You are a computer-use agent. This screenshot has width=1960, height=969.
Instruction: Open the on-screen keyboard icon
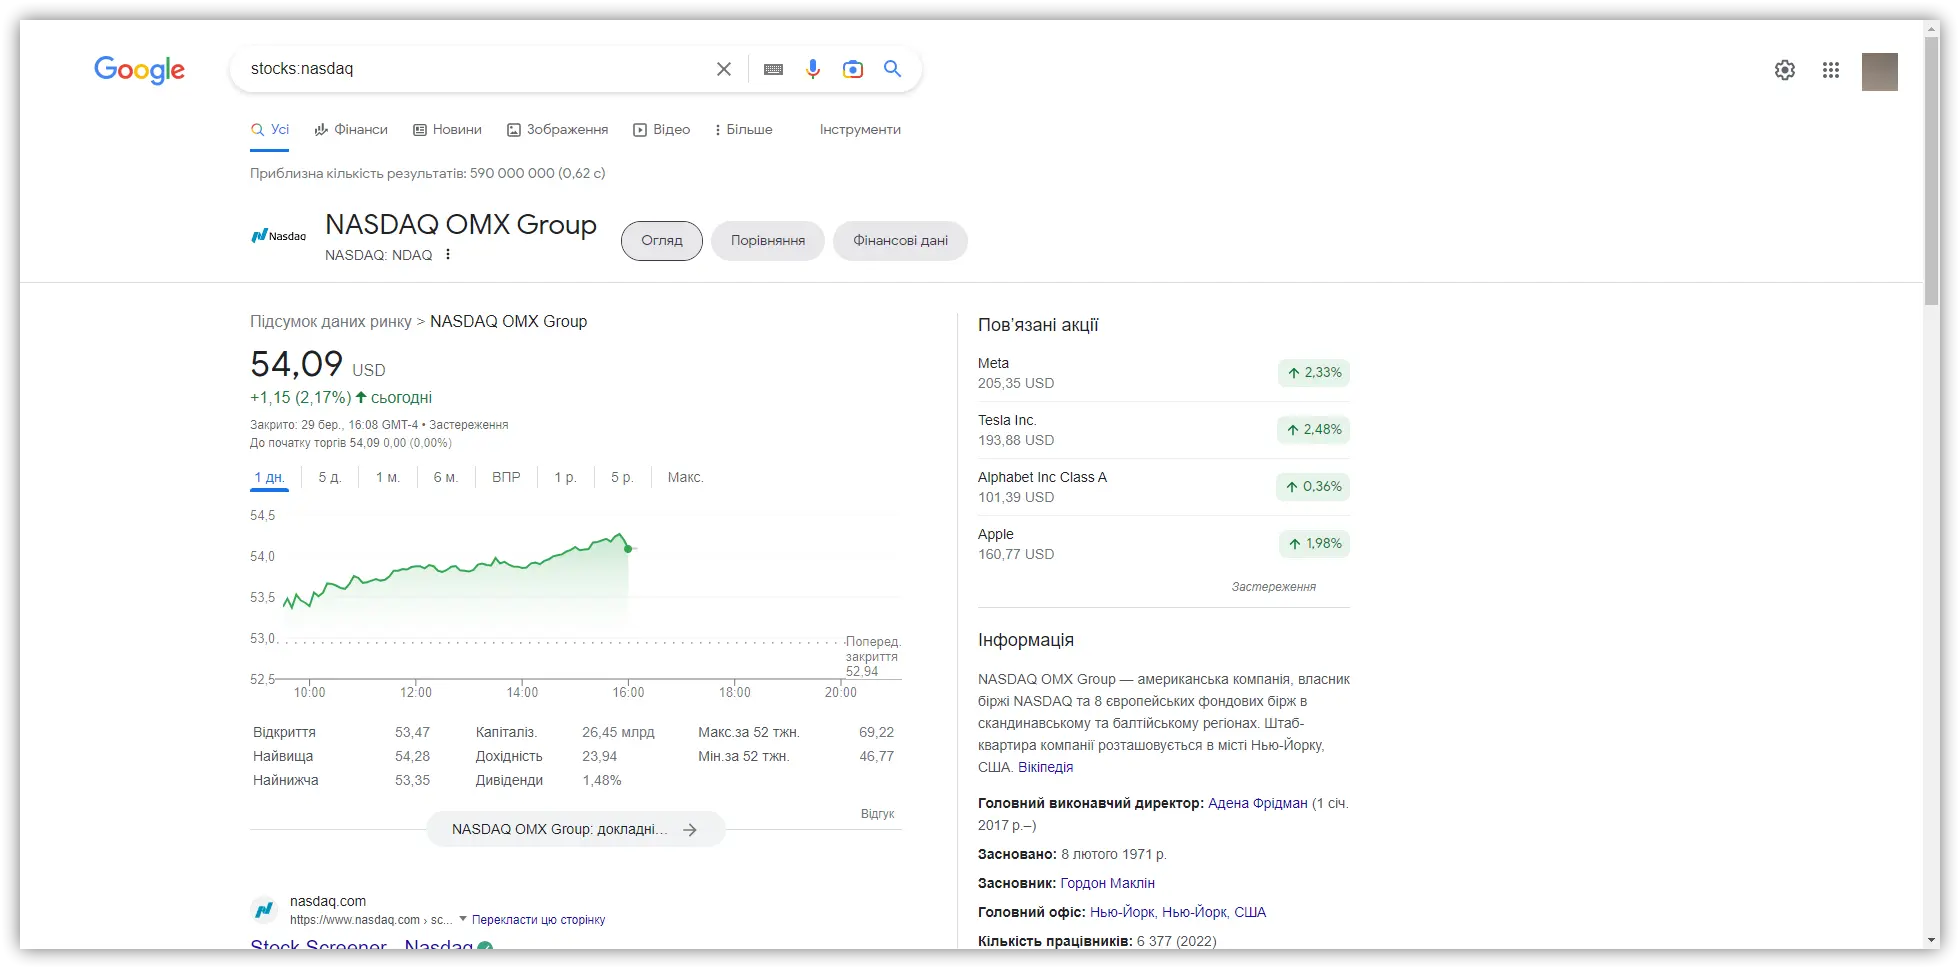point(773,69)
